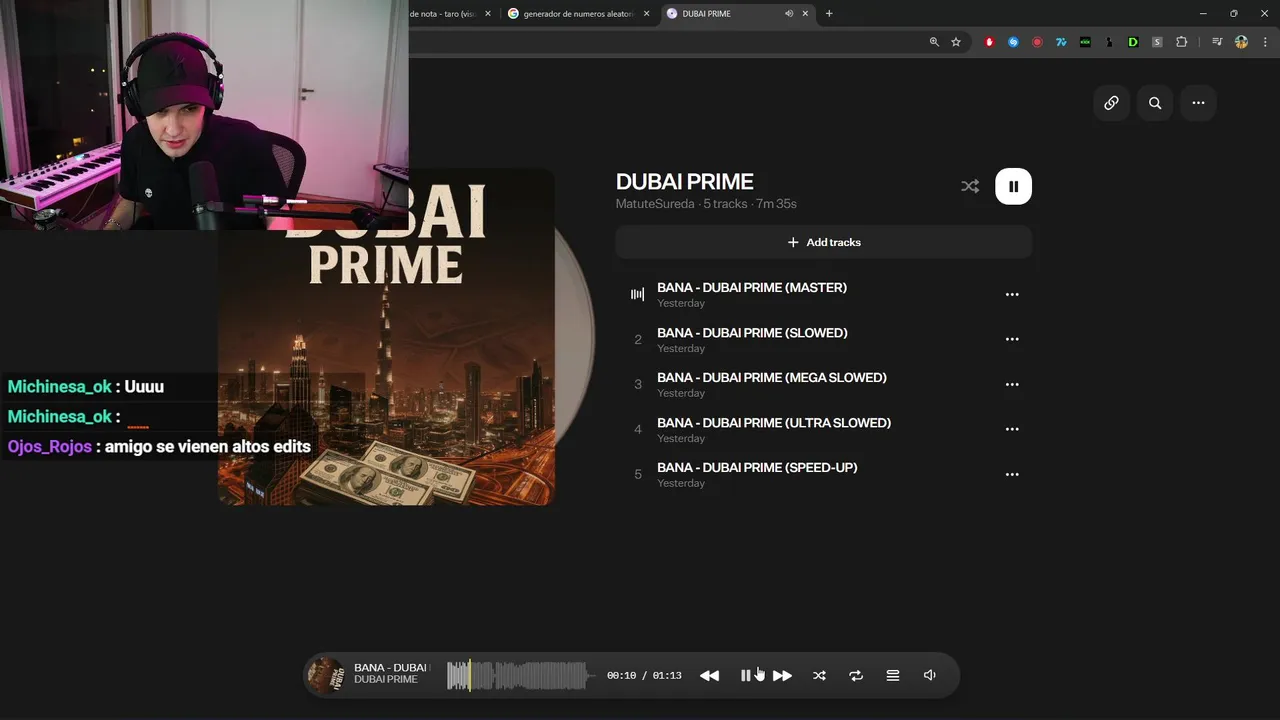Click the small album thumbnail in player bar
The height and width of the screenshot is (720, 1280).
tap(325, 676)
